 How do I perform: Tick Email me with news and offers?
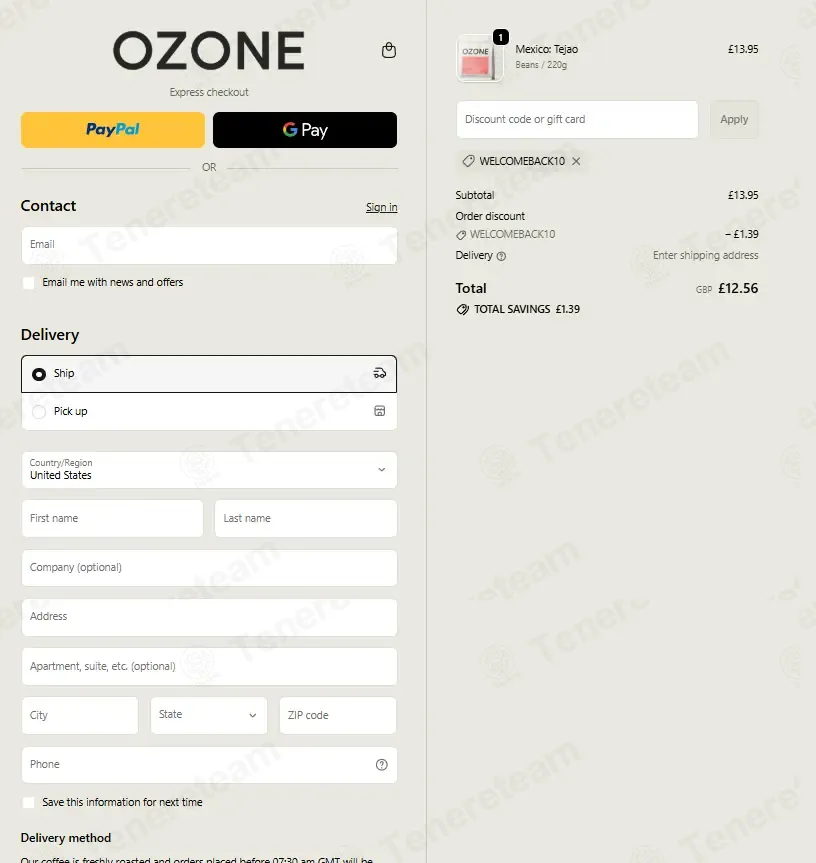click(29, 283)
